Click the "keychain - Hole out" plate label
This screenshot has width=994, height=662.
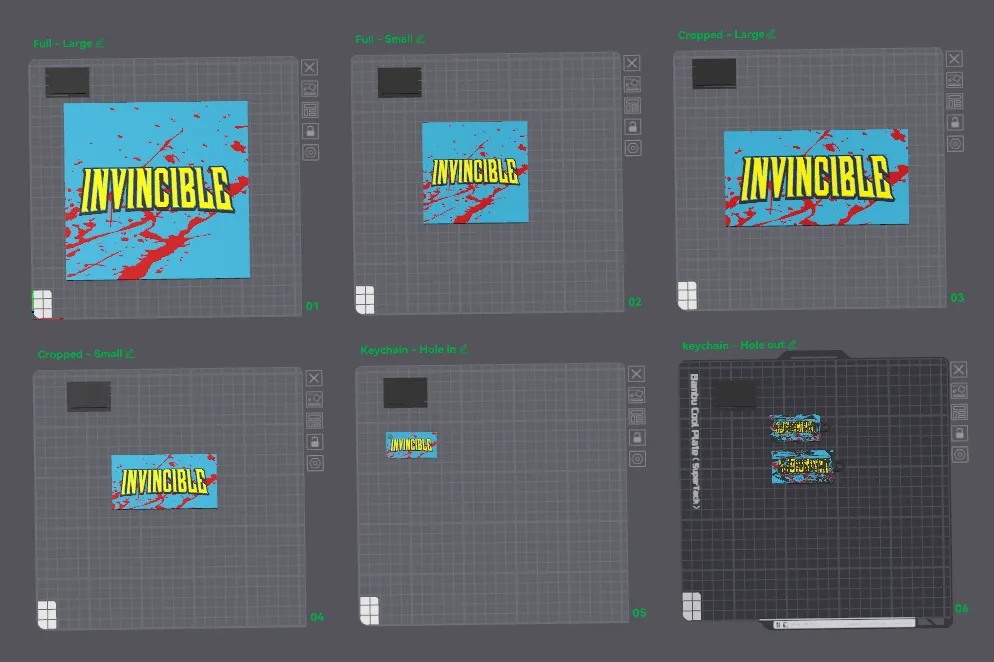[x=733, y=346]
